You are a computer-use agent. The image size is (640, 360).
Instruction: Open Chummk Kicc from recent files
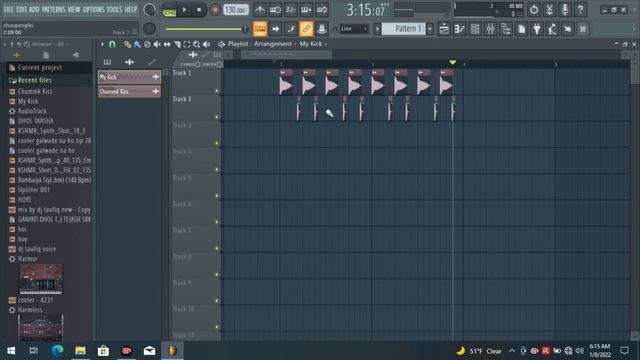point(35,91)
